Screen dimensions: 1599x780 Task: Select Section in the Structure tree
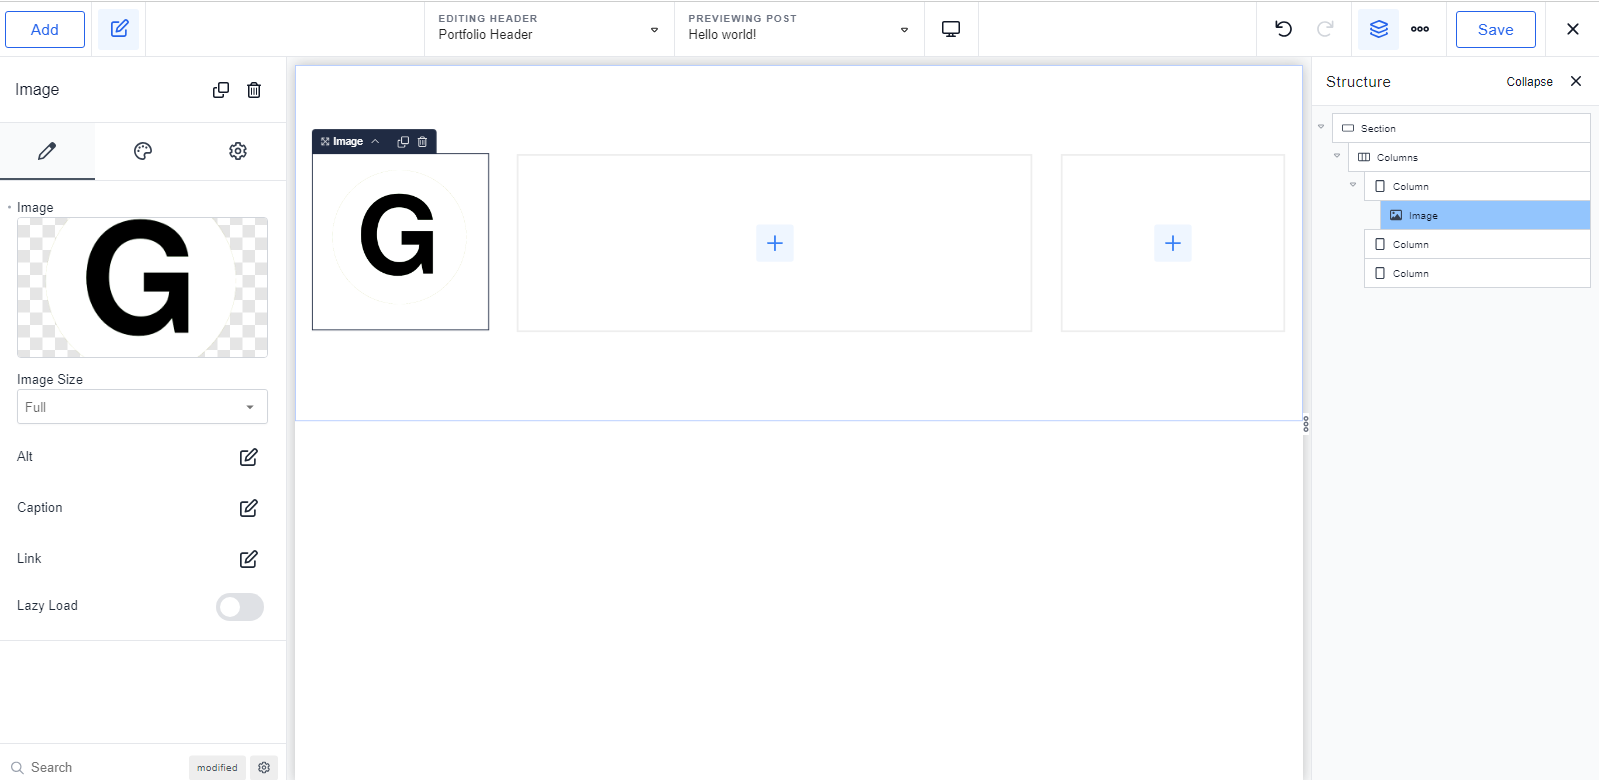click(x=1461, y=128)
